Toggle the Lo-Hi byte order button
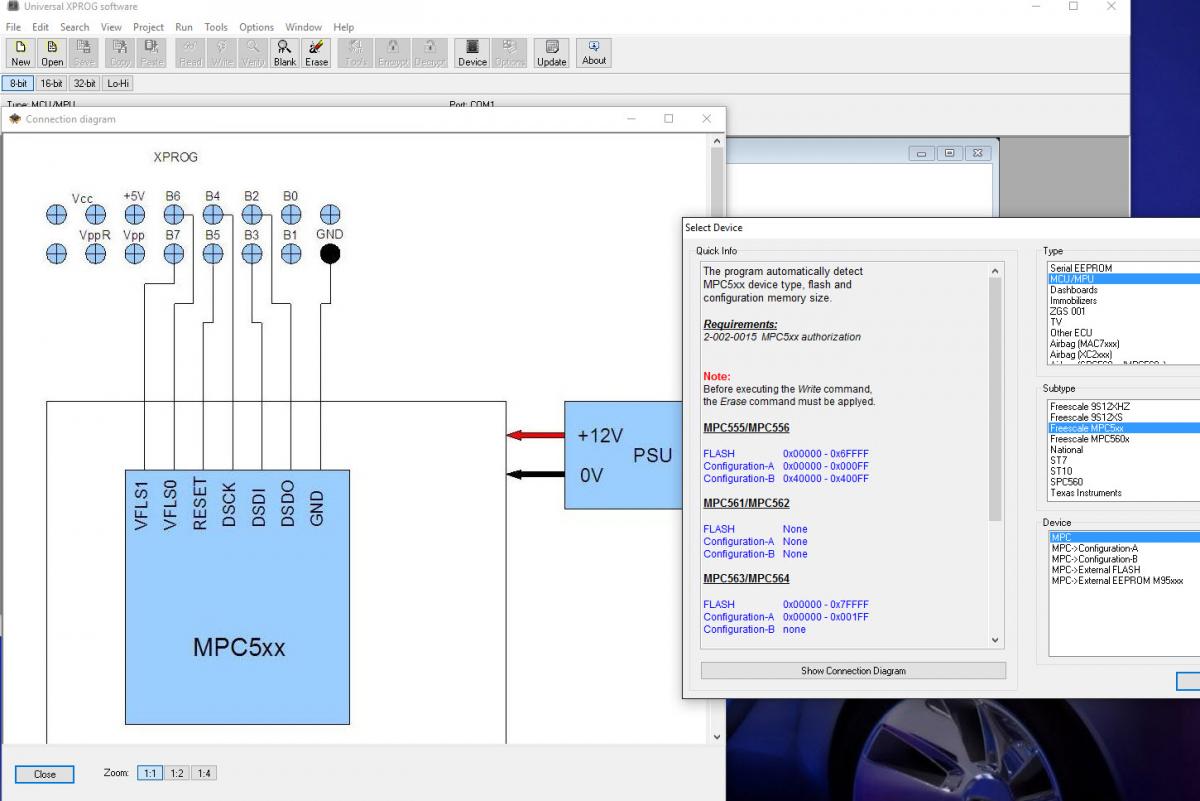This screenshot has width=1200, height=801. click(x=118, y=84)
